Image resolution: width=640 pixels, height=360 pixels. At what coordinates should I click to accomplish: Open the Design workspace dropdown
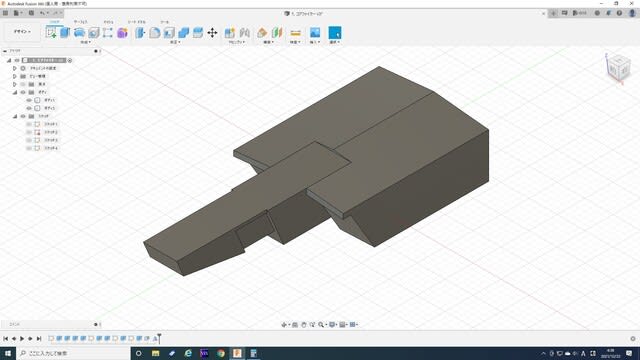coord(22,31)
